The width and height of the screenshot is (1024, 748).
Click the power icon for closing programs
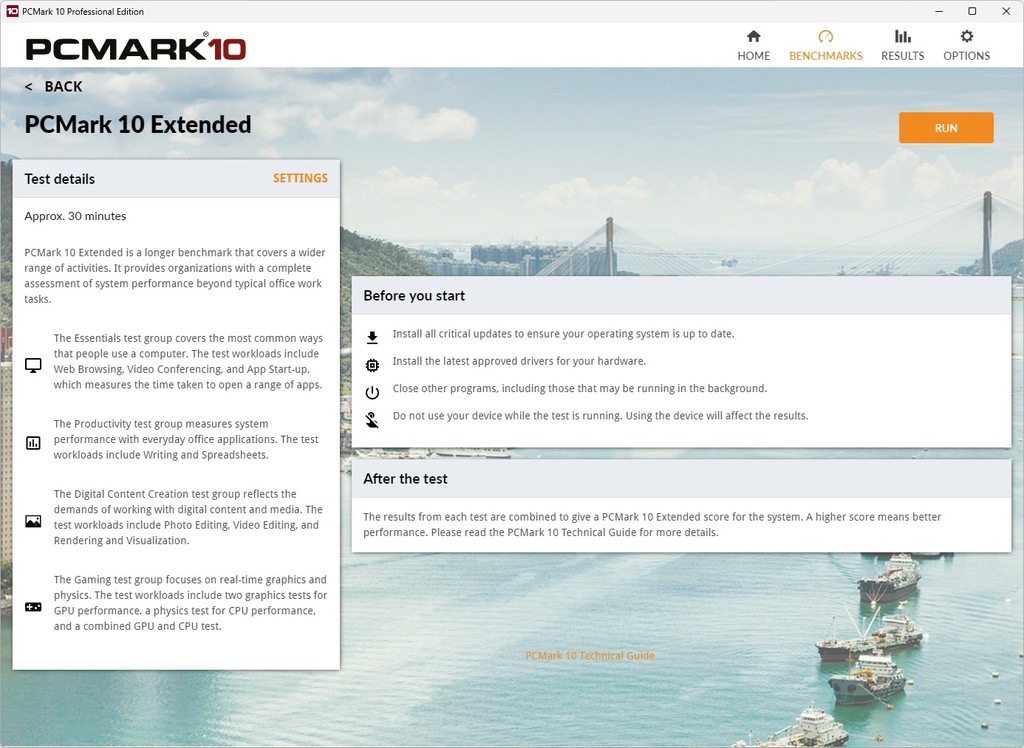[x=372, y=392]
